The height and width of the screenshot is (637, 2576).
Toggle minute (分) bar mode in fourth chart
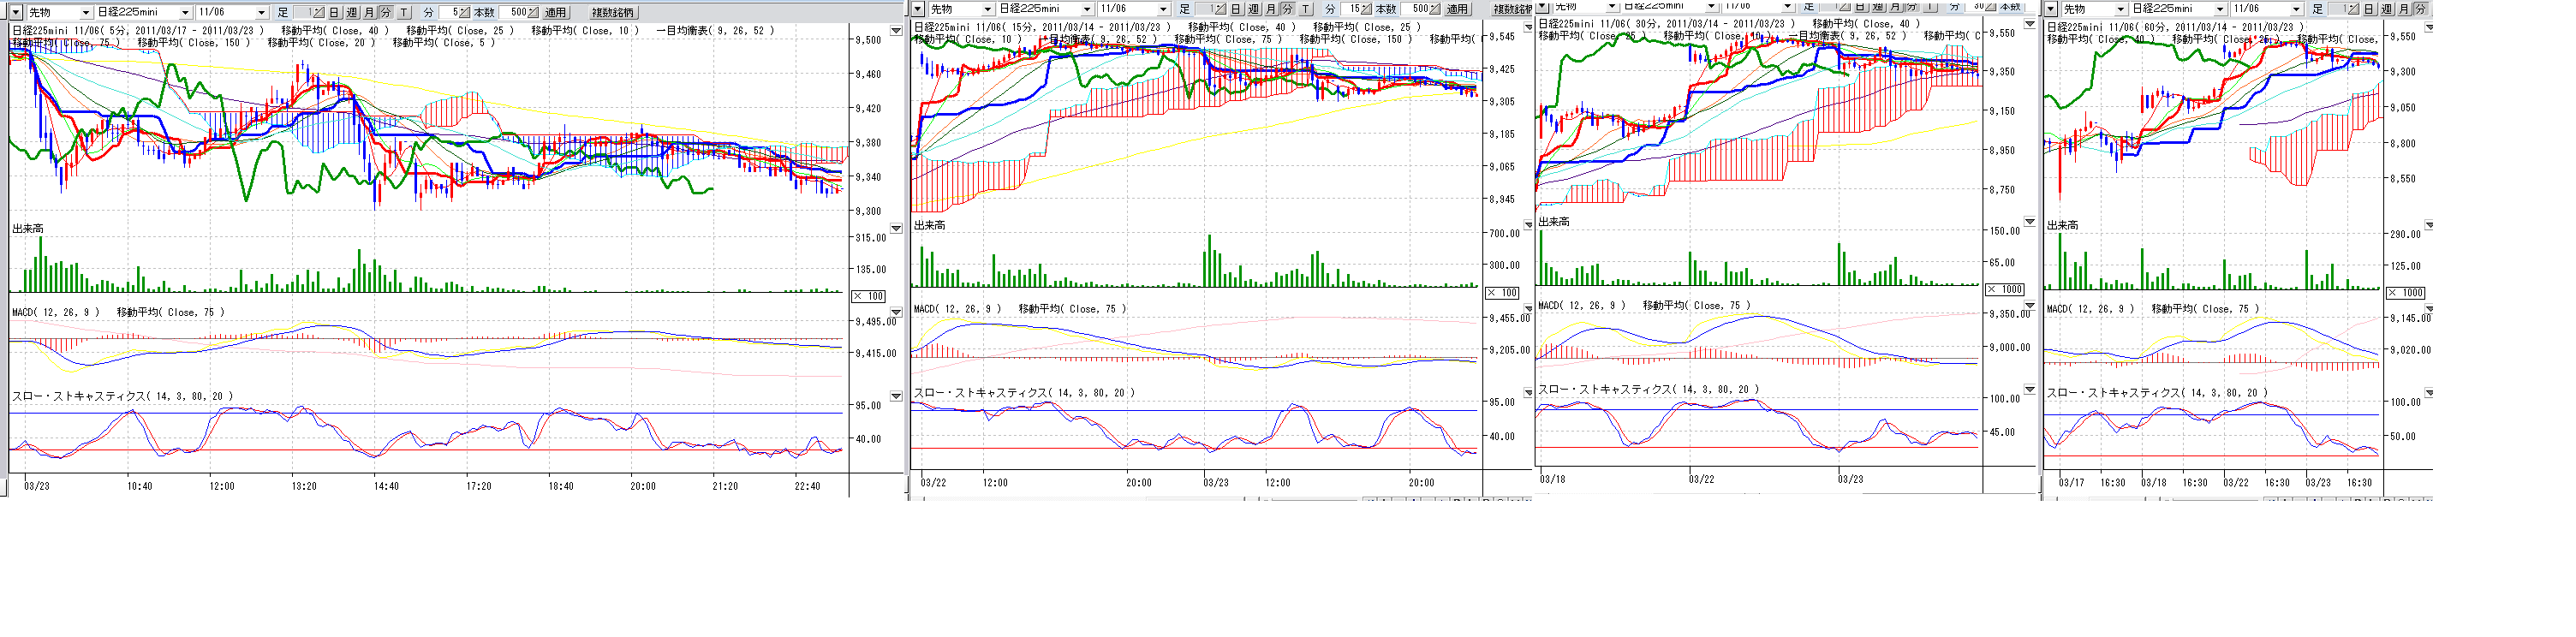tap(2419, 9)
